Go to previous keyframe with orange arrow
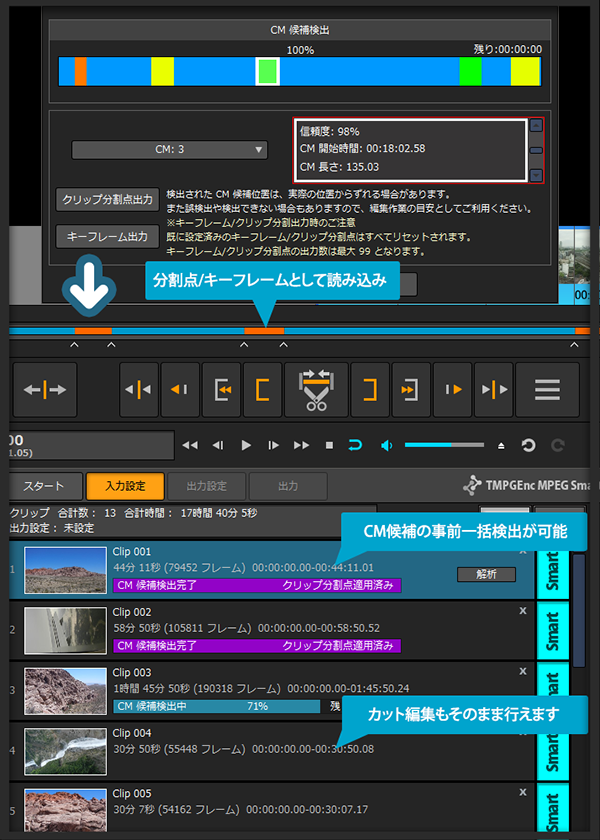Viewport: 600px width, 840px height. [x=180, y=389]
